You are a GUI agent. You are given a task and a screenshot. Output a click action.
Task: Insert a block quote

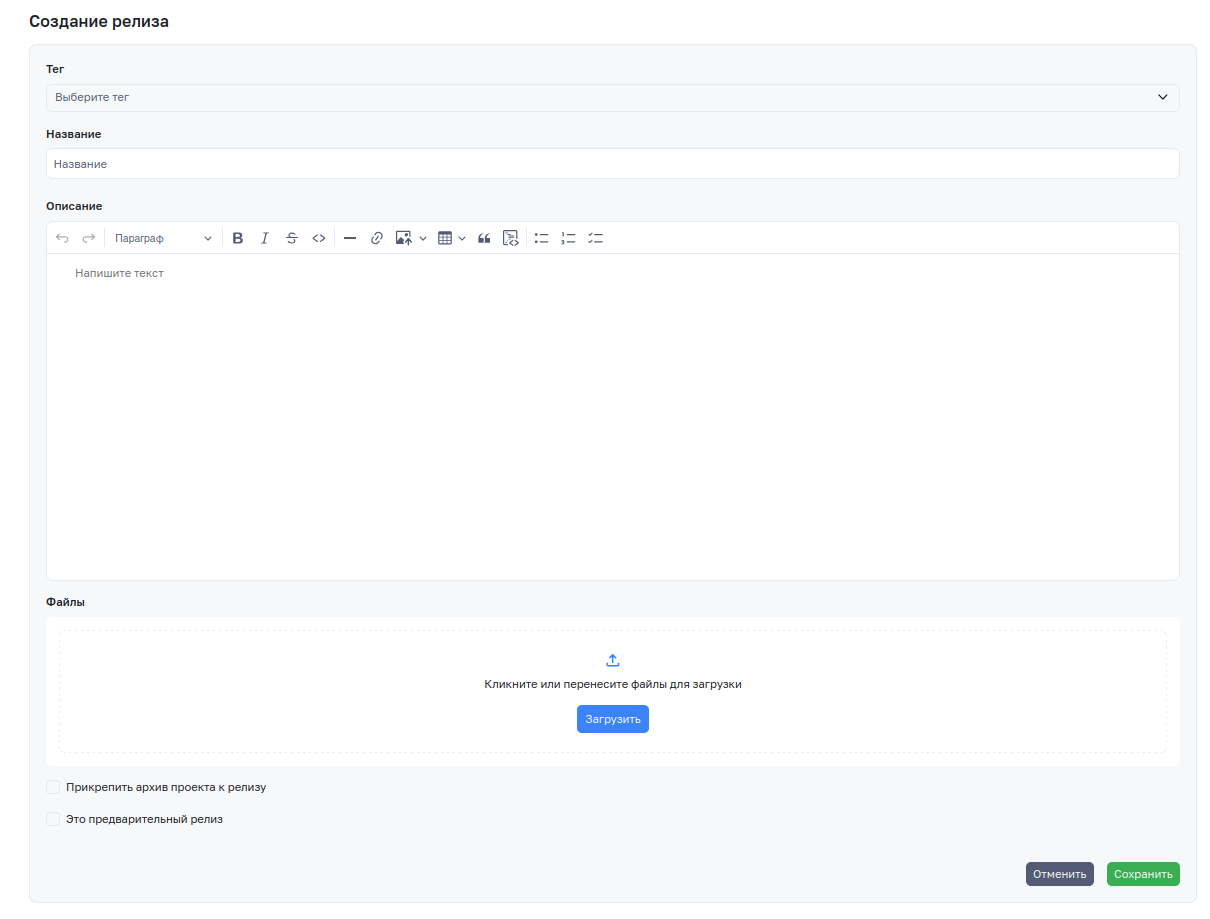point(484,238)
